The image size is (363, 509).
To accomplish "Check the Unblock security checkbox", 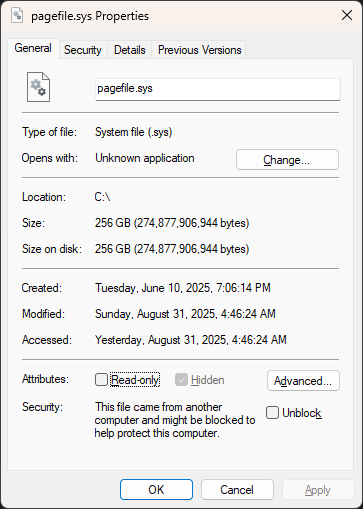I will (272, 413).
